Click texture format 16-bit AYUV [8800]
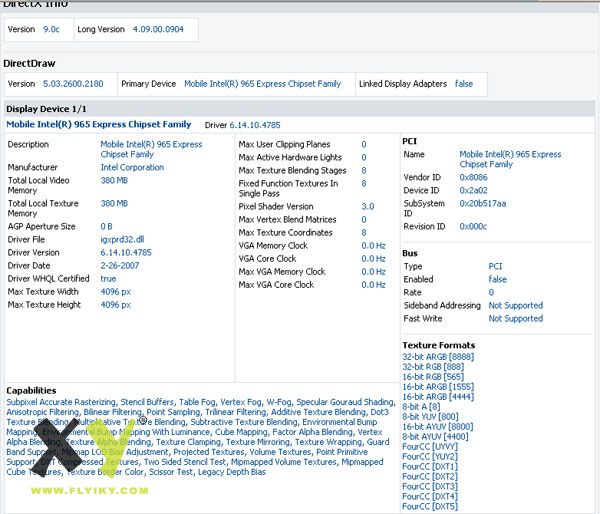 click(438, 426)
